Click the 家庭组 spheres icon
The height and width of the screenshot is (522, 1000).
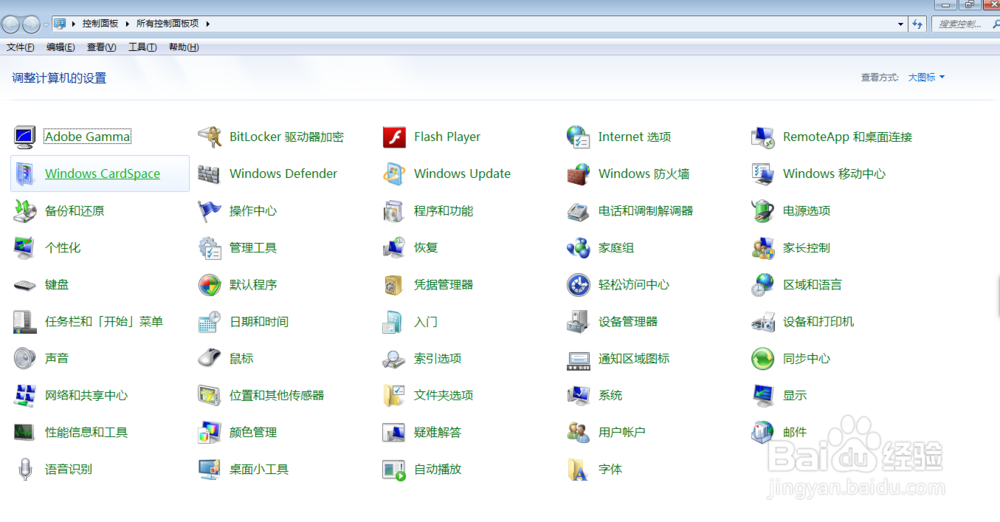(x=578, y=248)
